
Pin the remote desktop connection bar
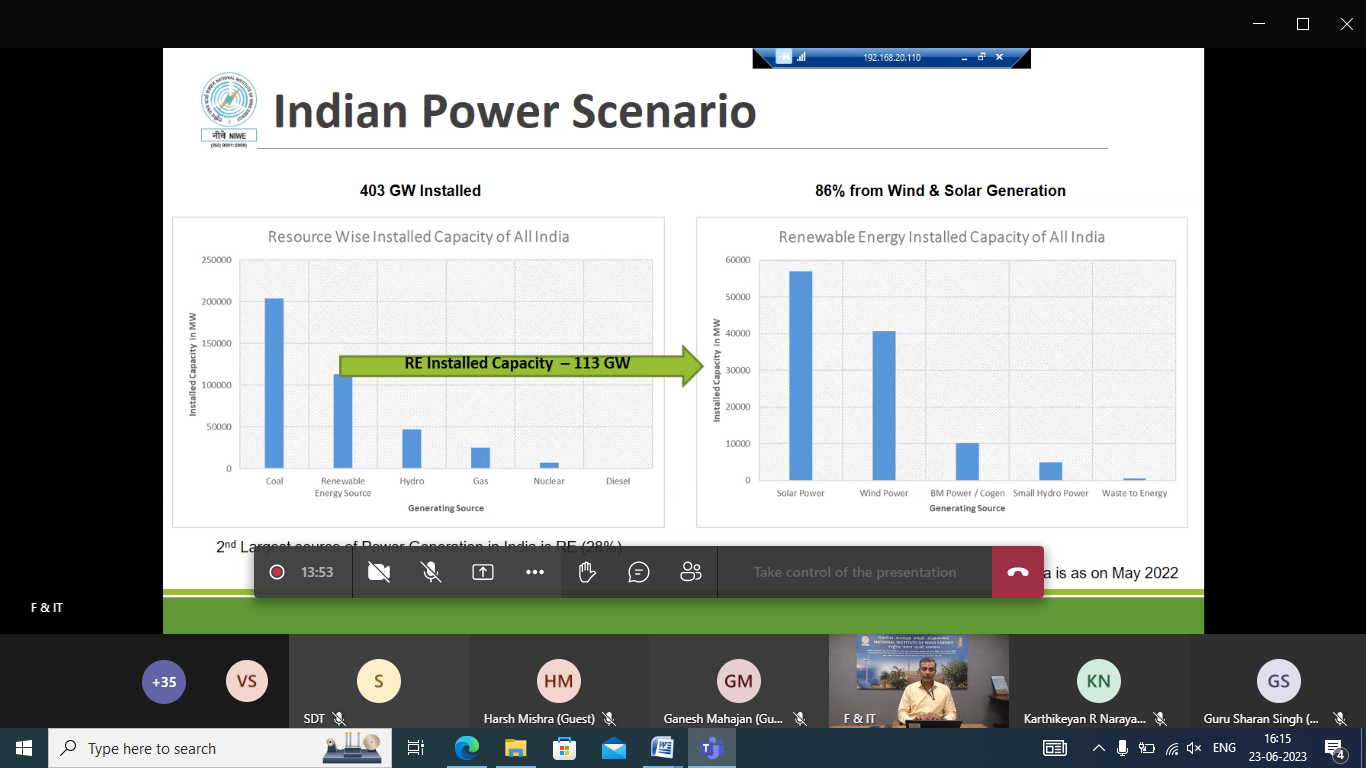783,57
